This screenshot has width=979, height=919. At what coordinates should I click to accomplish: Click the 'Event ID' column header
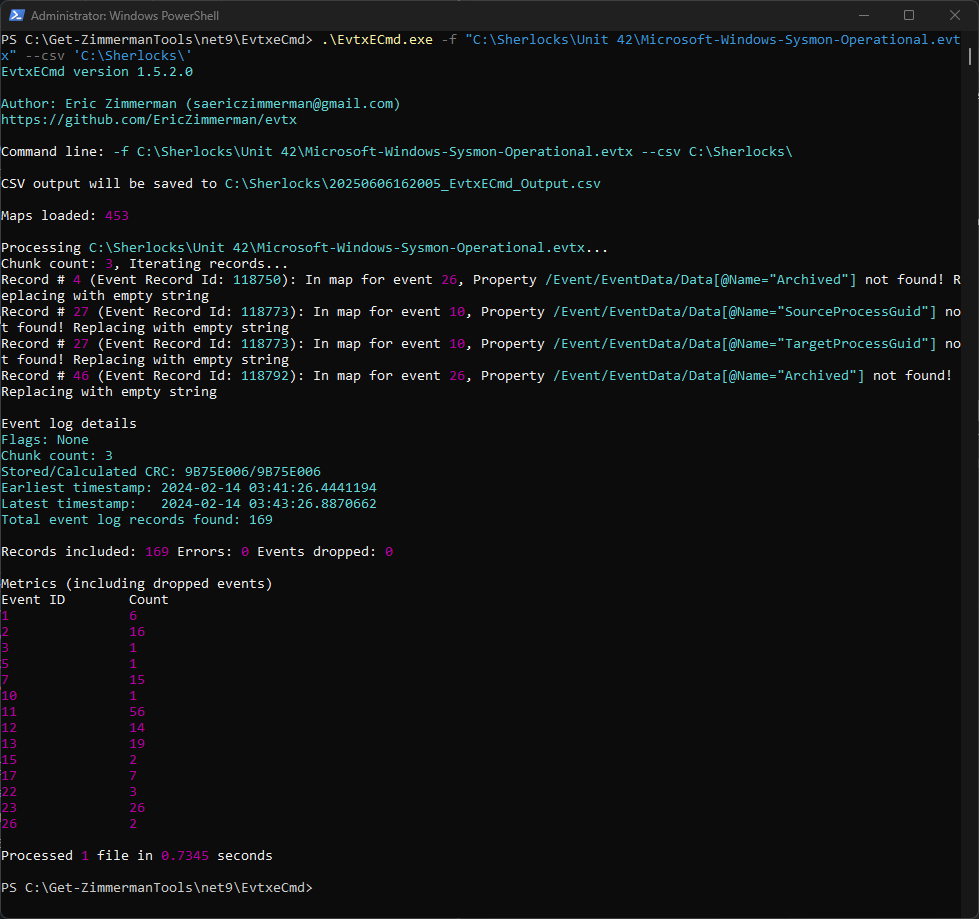tap(33, 599)
